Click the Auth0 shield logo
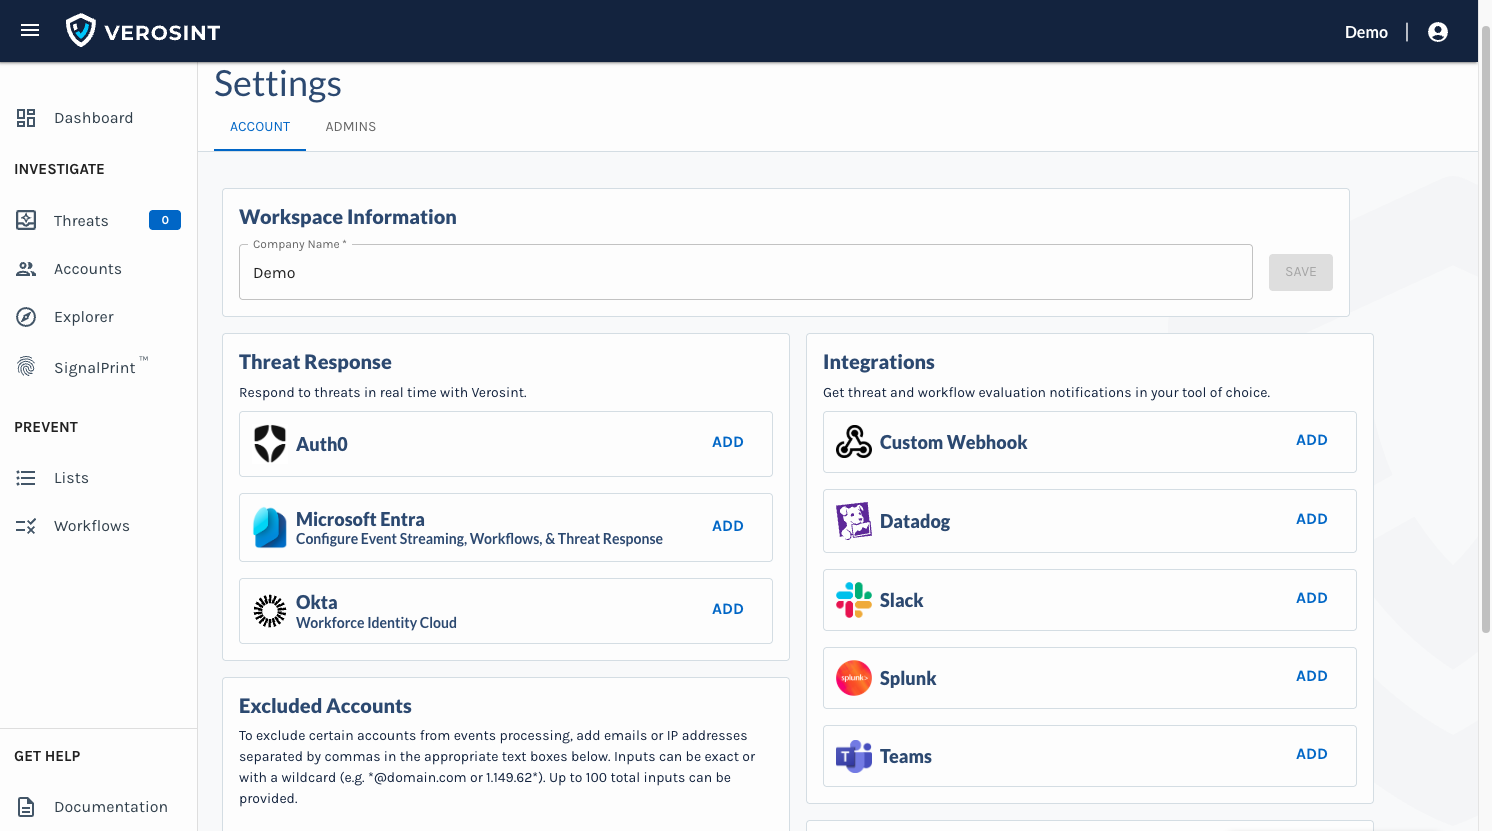The image size is (1492, 831). pyautogui.click(x=270, y=444)
